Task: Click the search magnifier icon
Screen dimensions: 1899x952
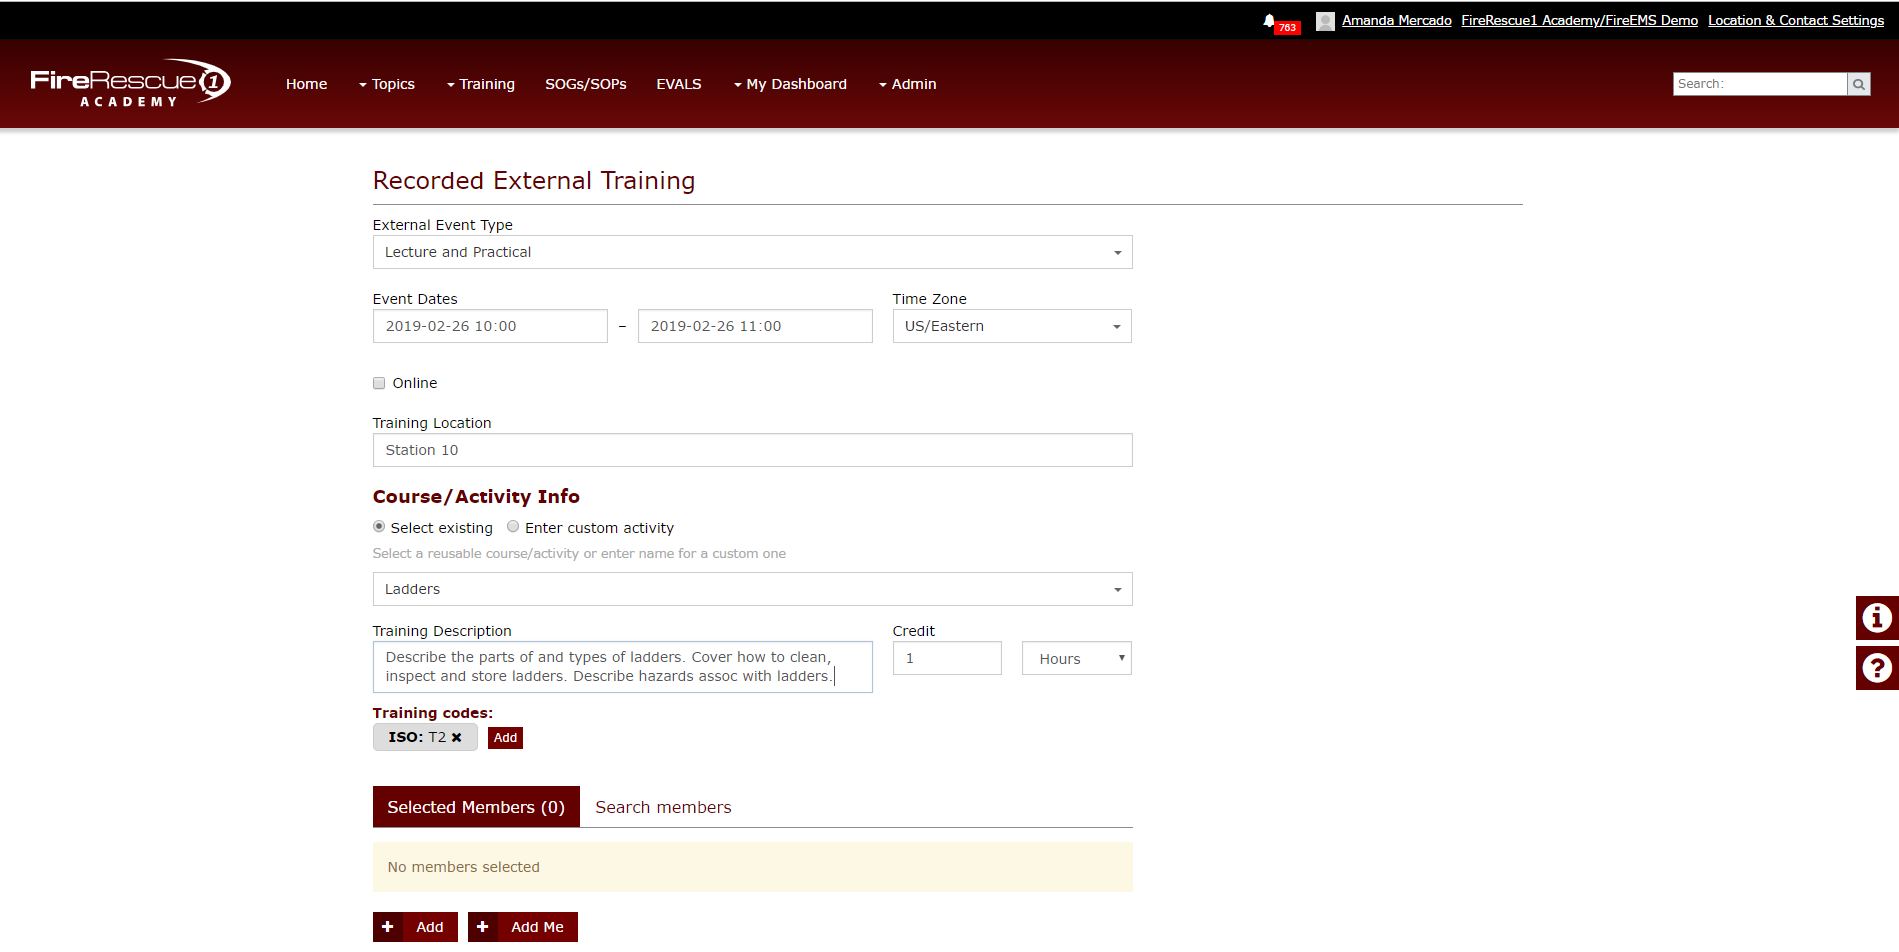Action: [1859, 84]
